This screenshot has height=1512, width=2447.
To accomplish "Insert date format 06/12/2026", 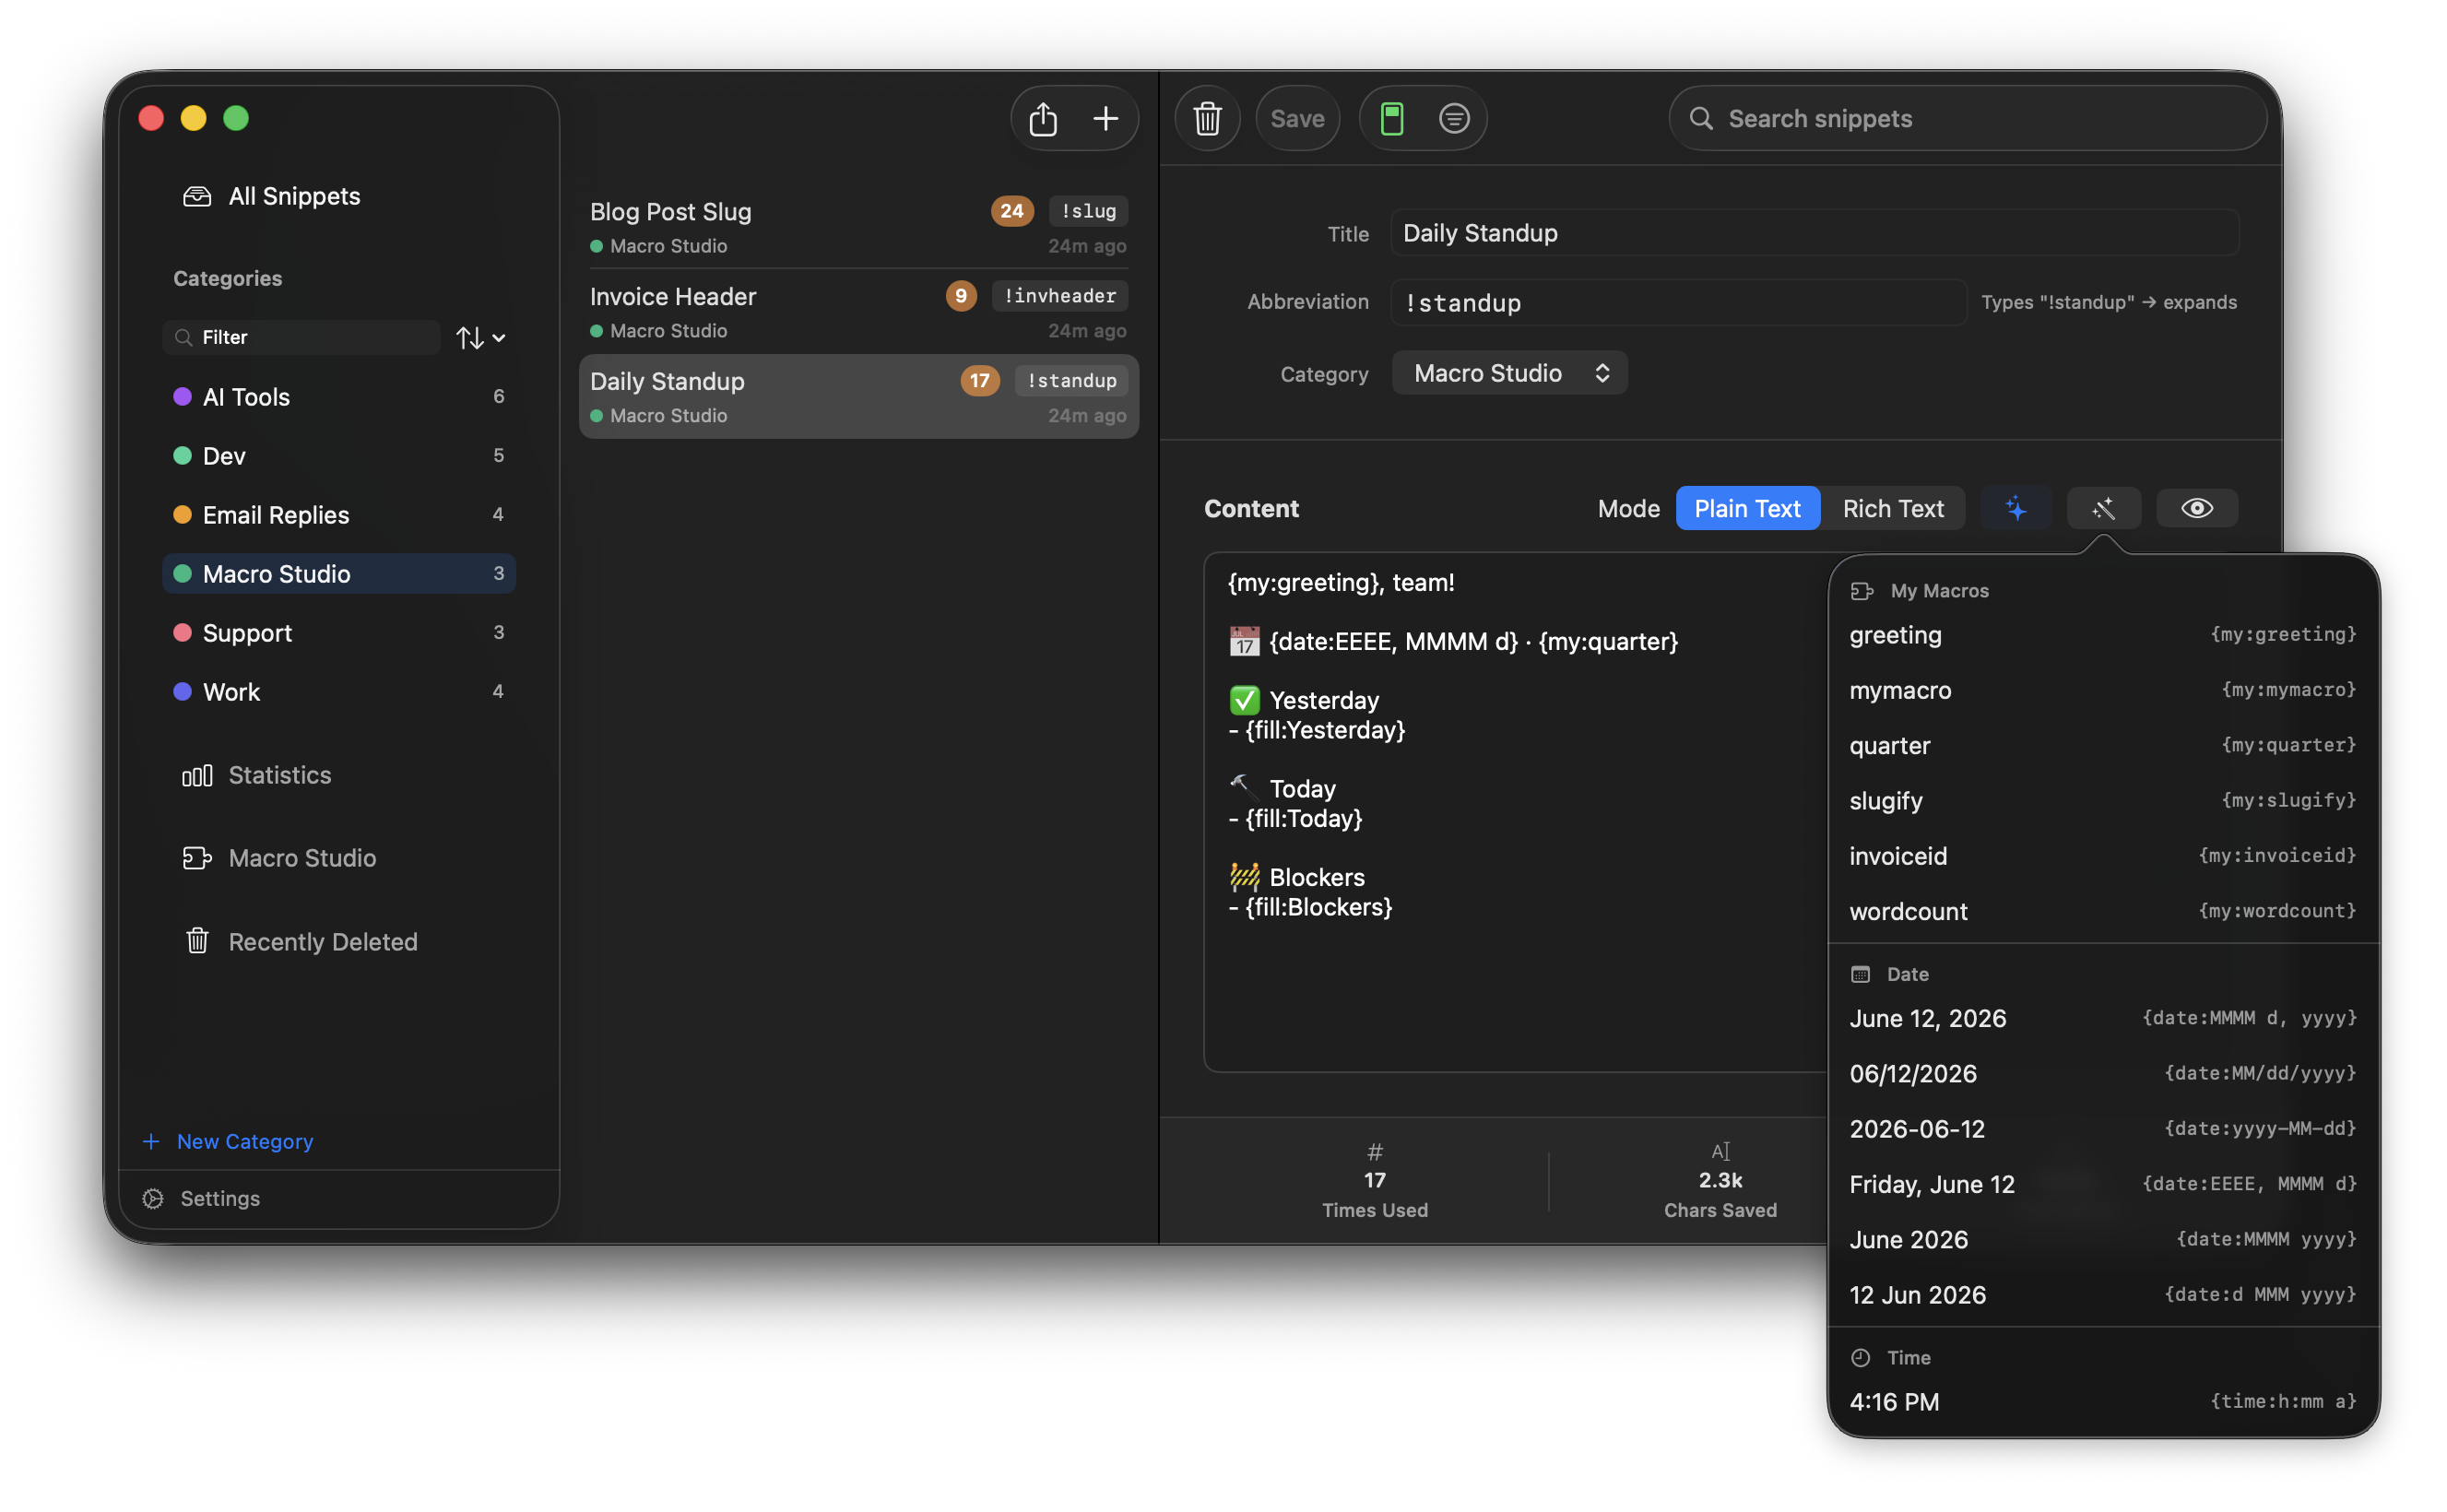I will click(x=2103, y=1074).
